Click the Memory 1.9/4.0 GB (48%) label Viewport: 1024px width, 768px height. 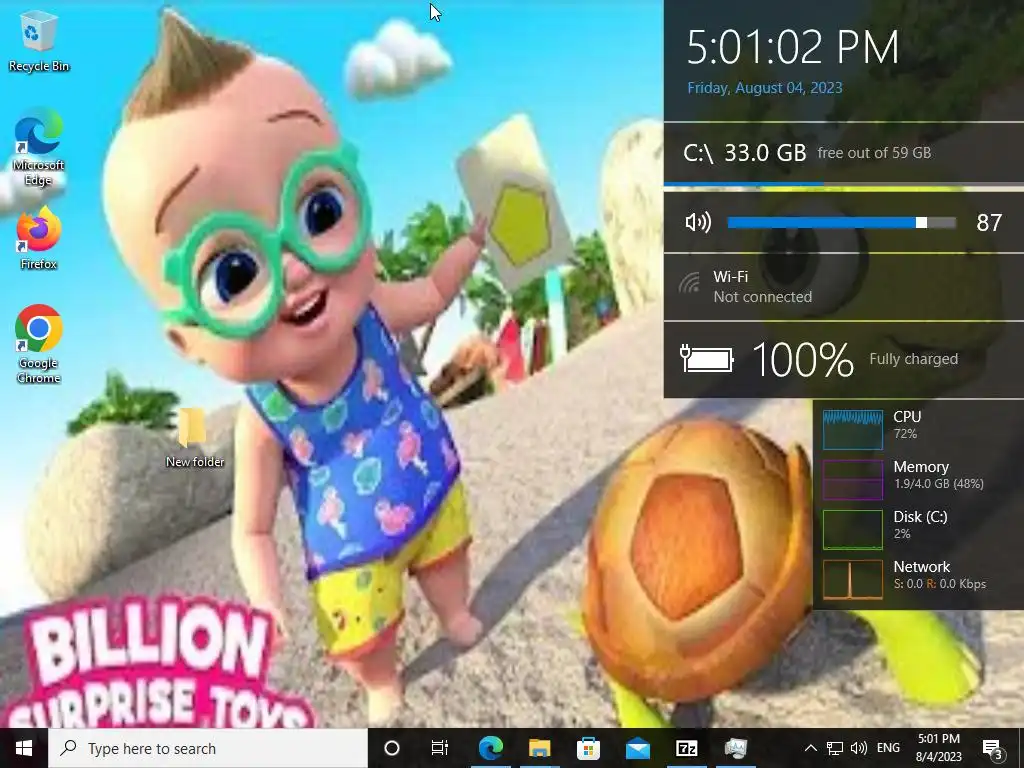[938, 475]
